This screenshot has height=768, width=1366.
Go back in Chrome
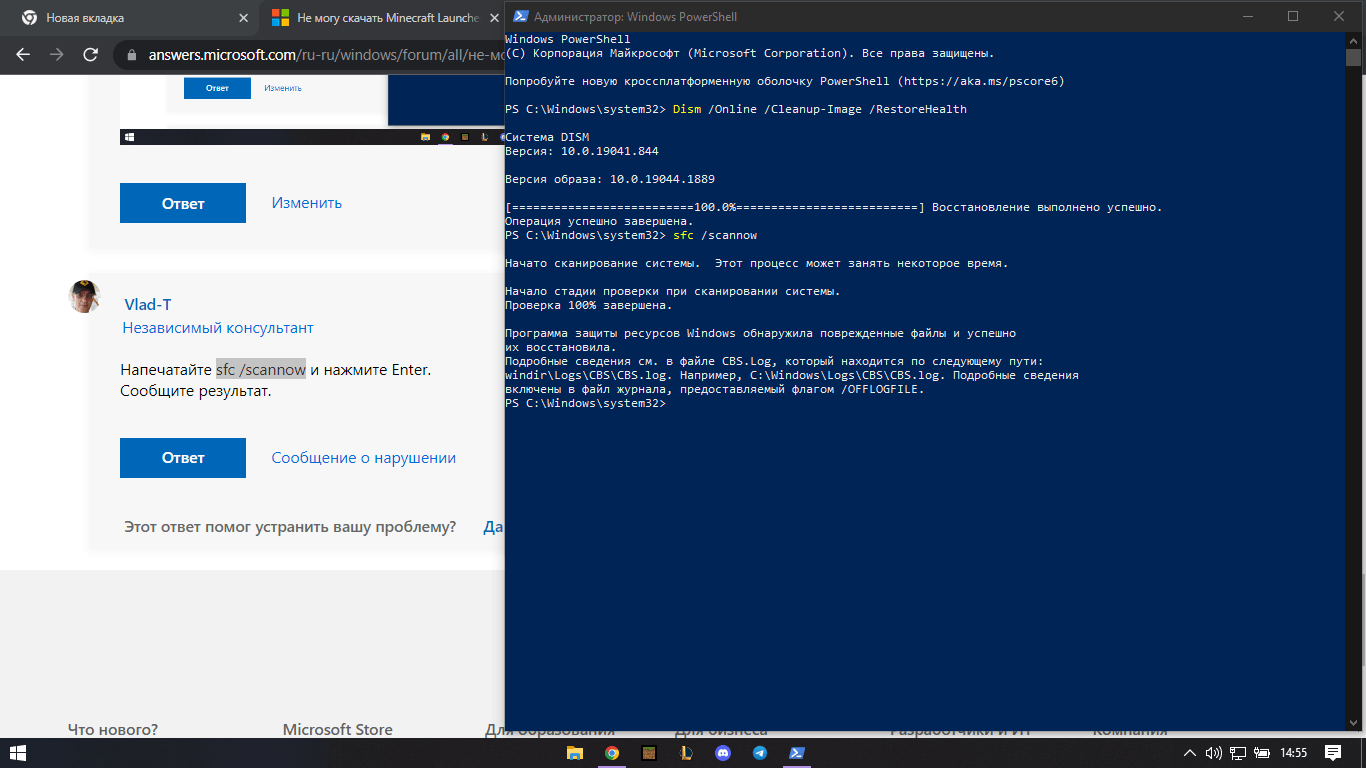[23, 54]
